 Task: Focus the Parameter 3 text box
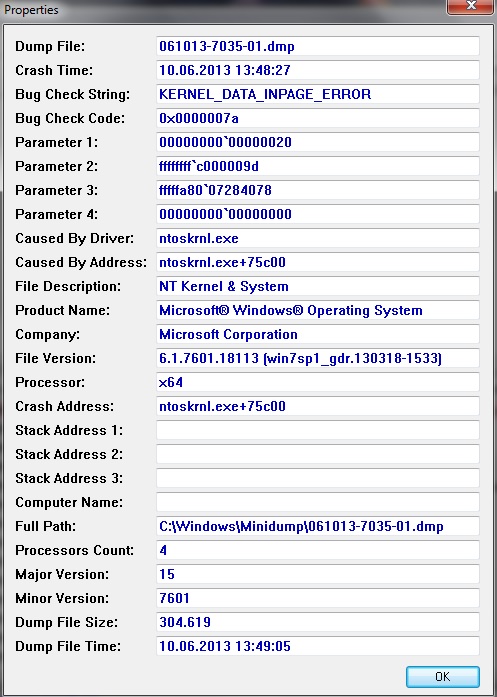pos(318,190)
